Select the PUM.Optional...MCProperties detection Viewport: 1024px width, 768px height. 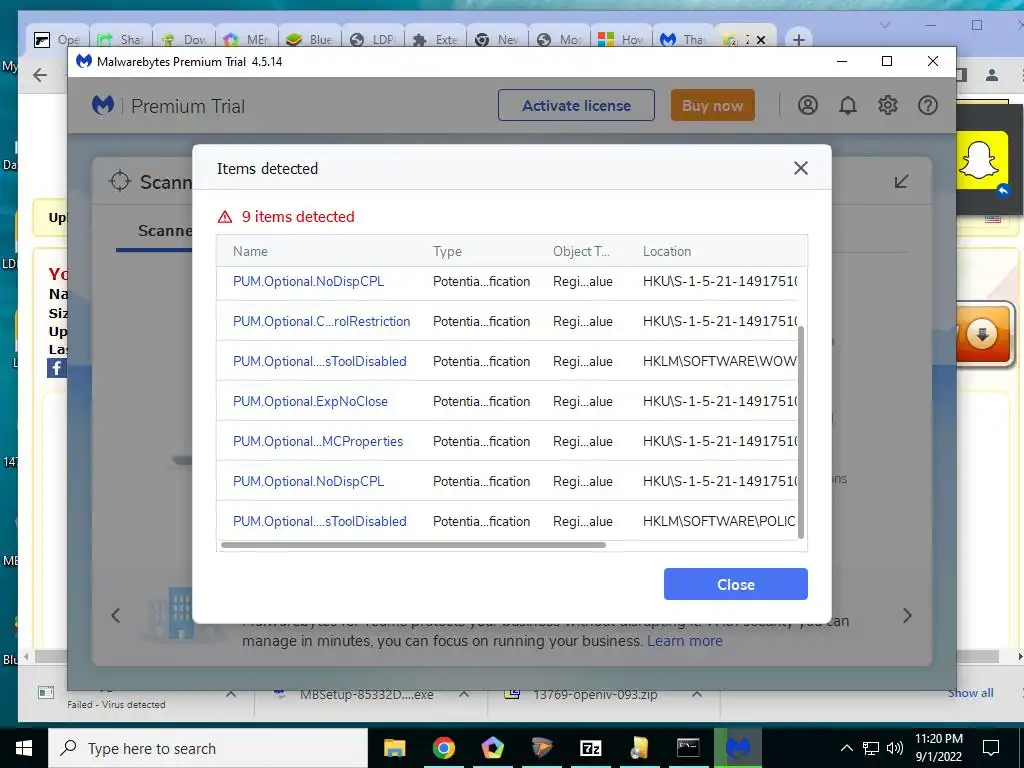pos(318,441)
